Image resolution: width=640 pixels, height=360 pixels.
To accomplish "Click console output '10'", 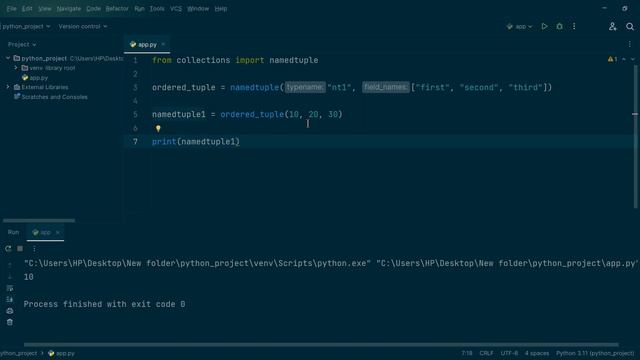I will (29, 277).
